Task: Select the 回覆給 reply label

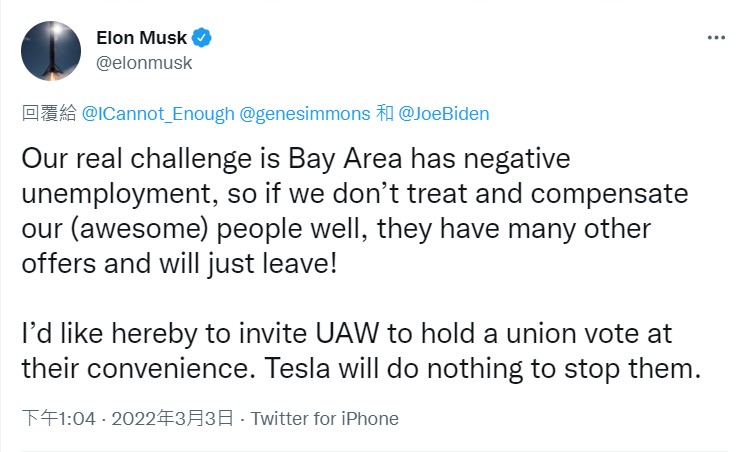Action: (49, 114)
